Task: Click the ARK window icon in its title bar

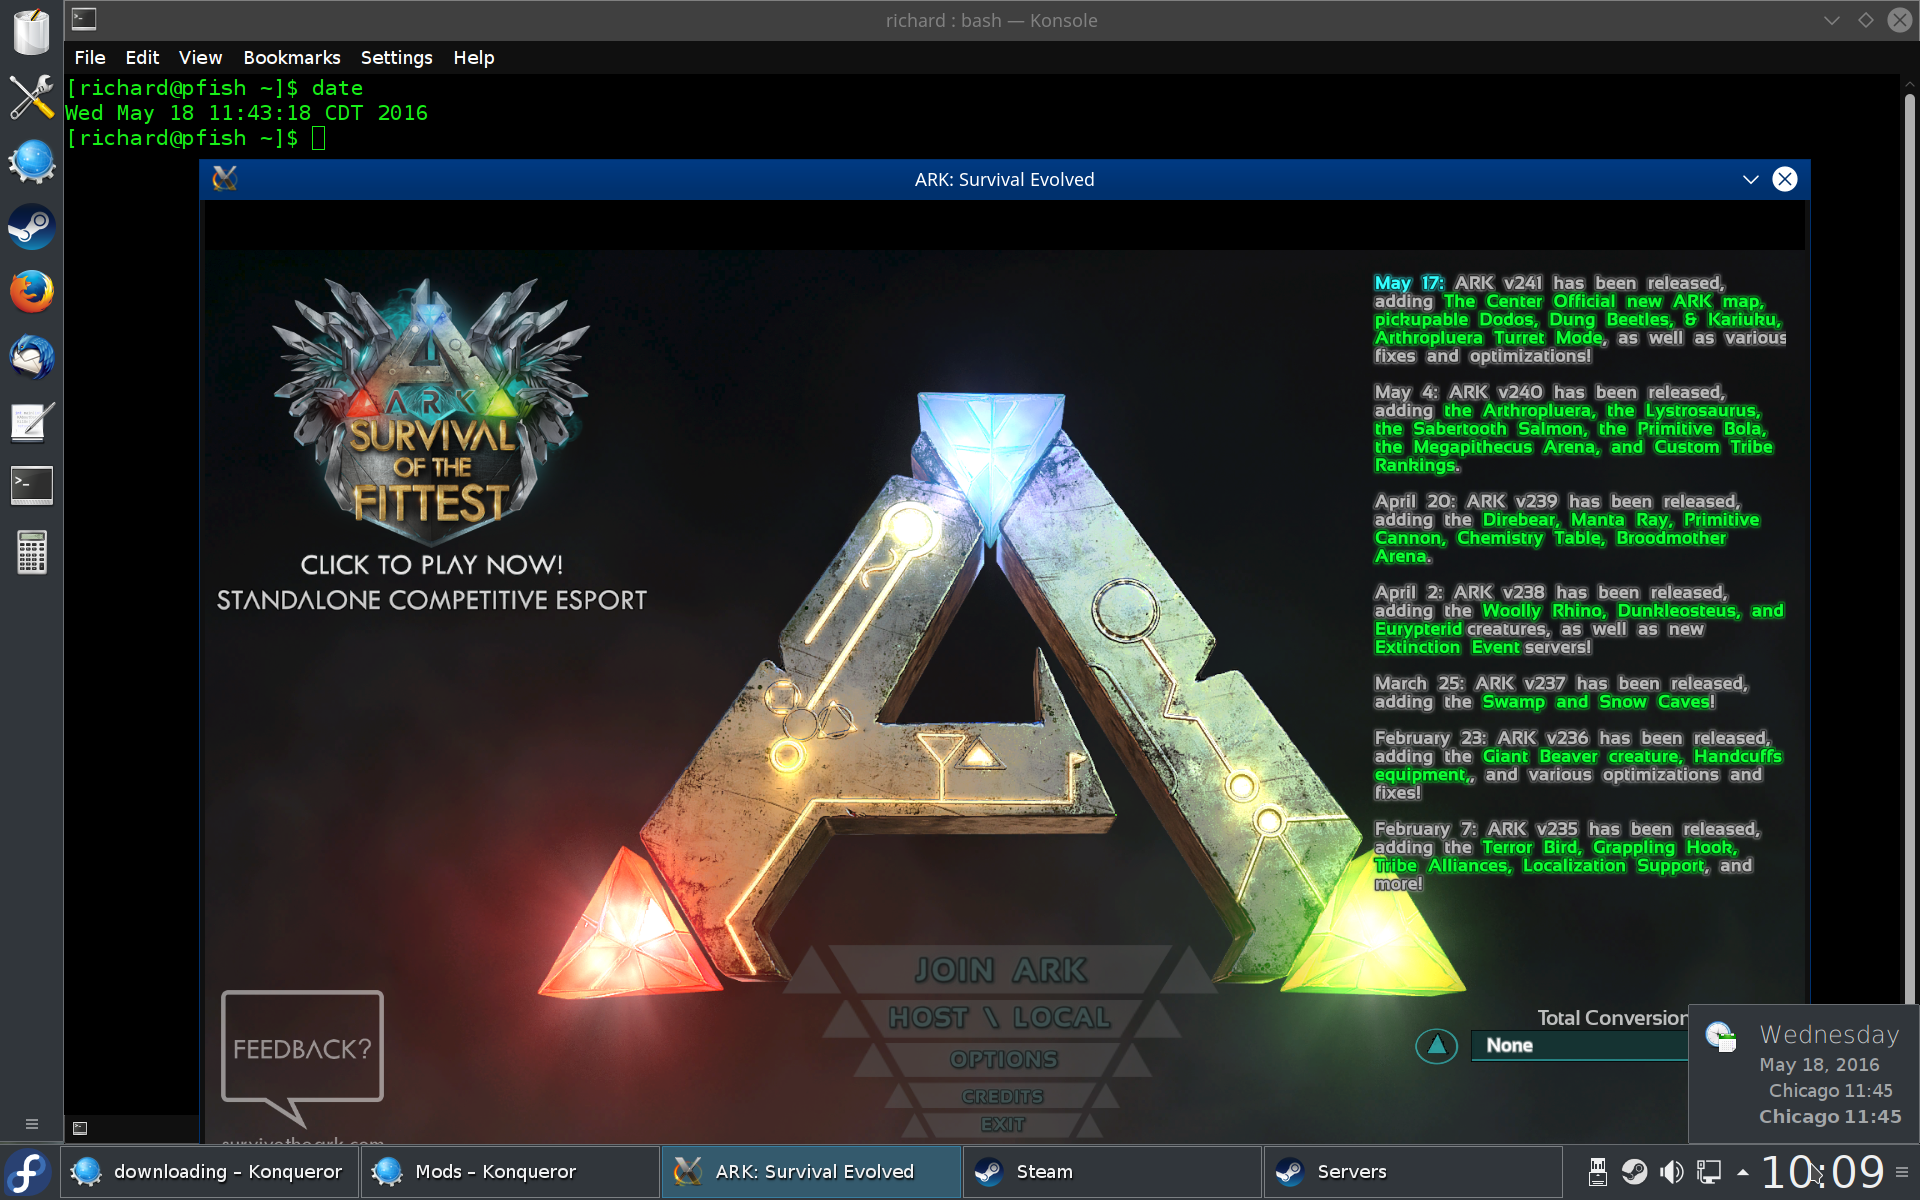Action: (x=225, y=179)
